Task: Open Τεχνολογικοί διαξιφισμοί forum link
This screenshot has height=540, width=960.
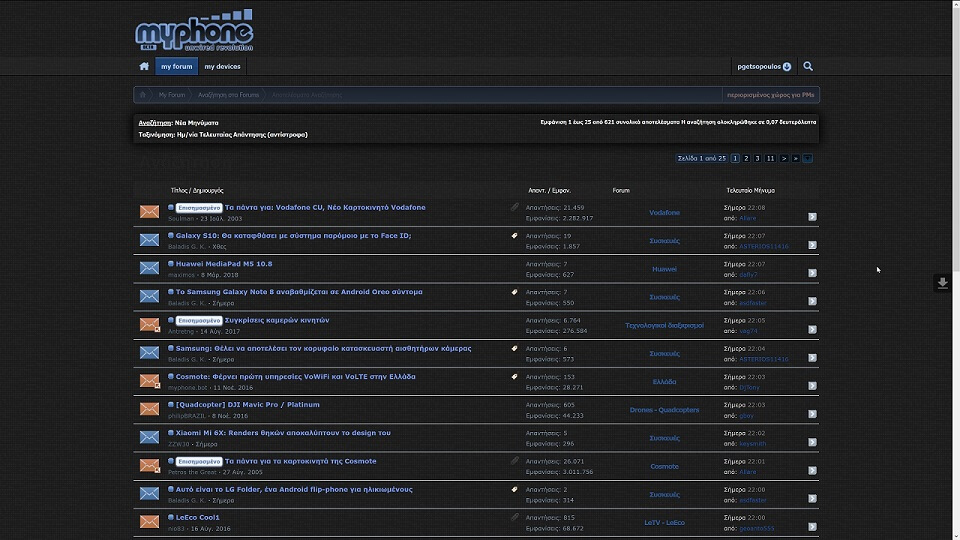Action: point(664,325)
